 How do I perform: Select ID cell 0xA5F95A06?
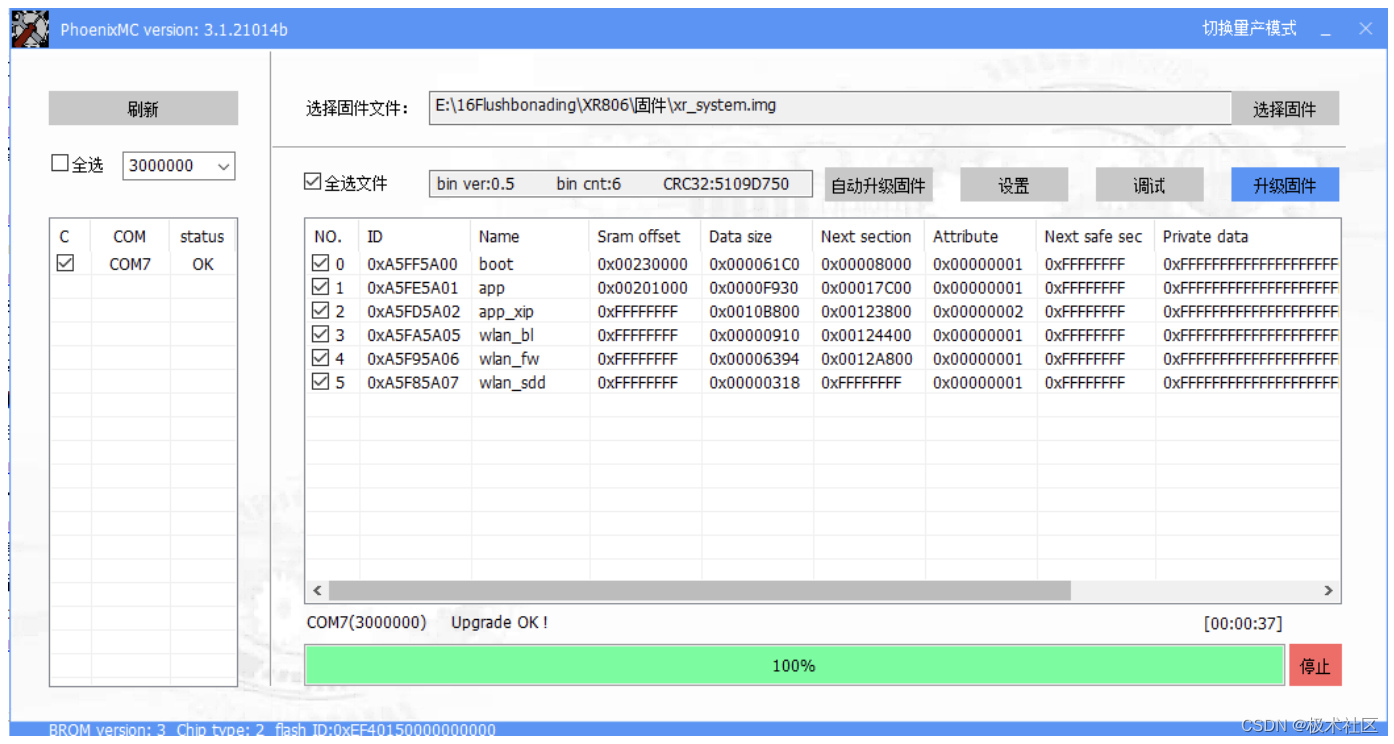point(413,358)
